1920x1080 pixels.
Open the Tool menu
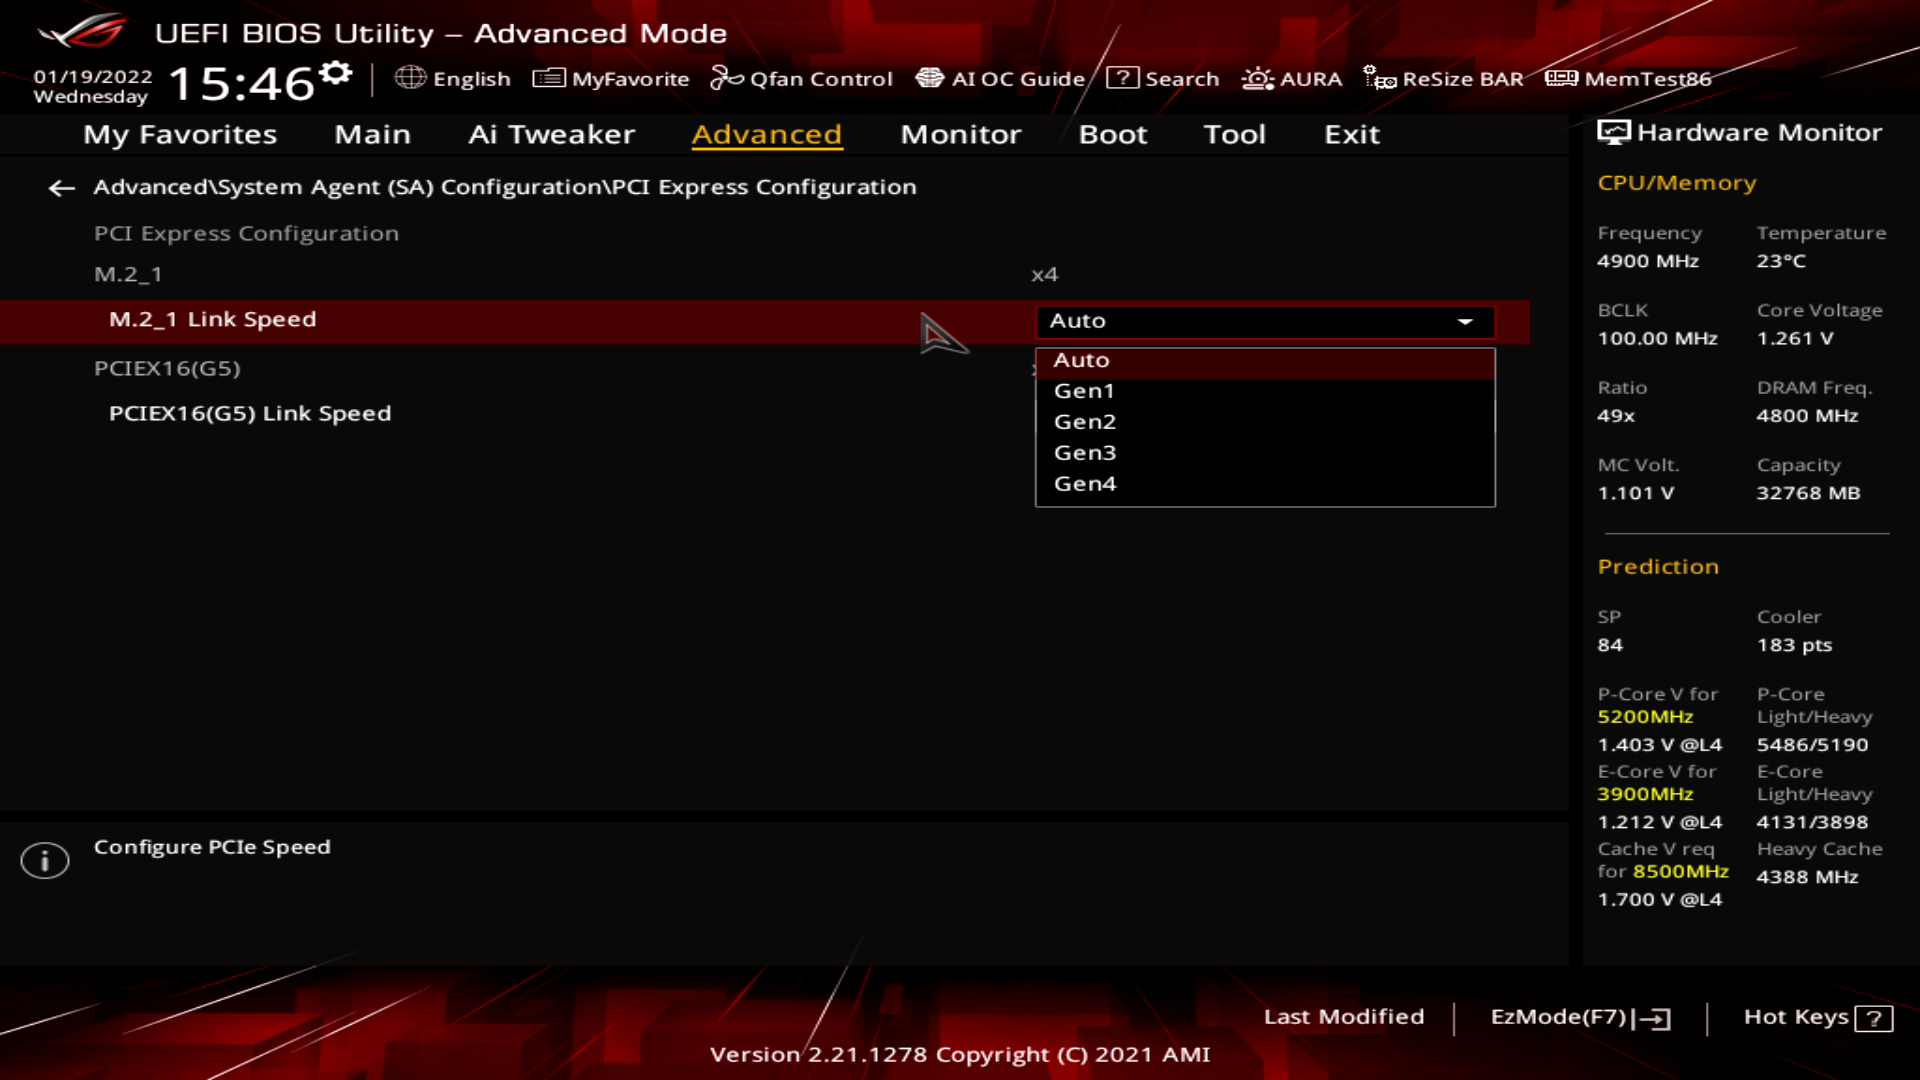coord(1236,133)
